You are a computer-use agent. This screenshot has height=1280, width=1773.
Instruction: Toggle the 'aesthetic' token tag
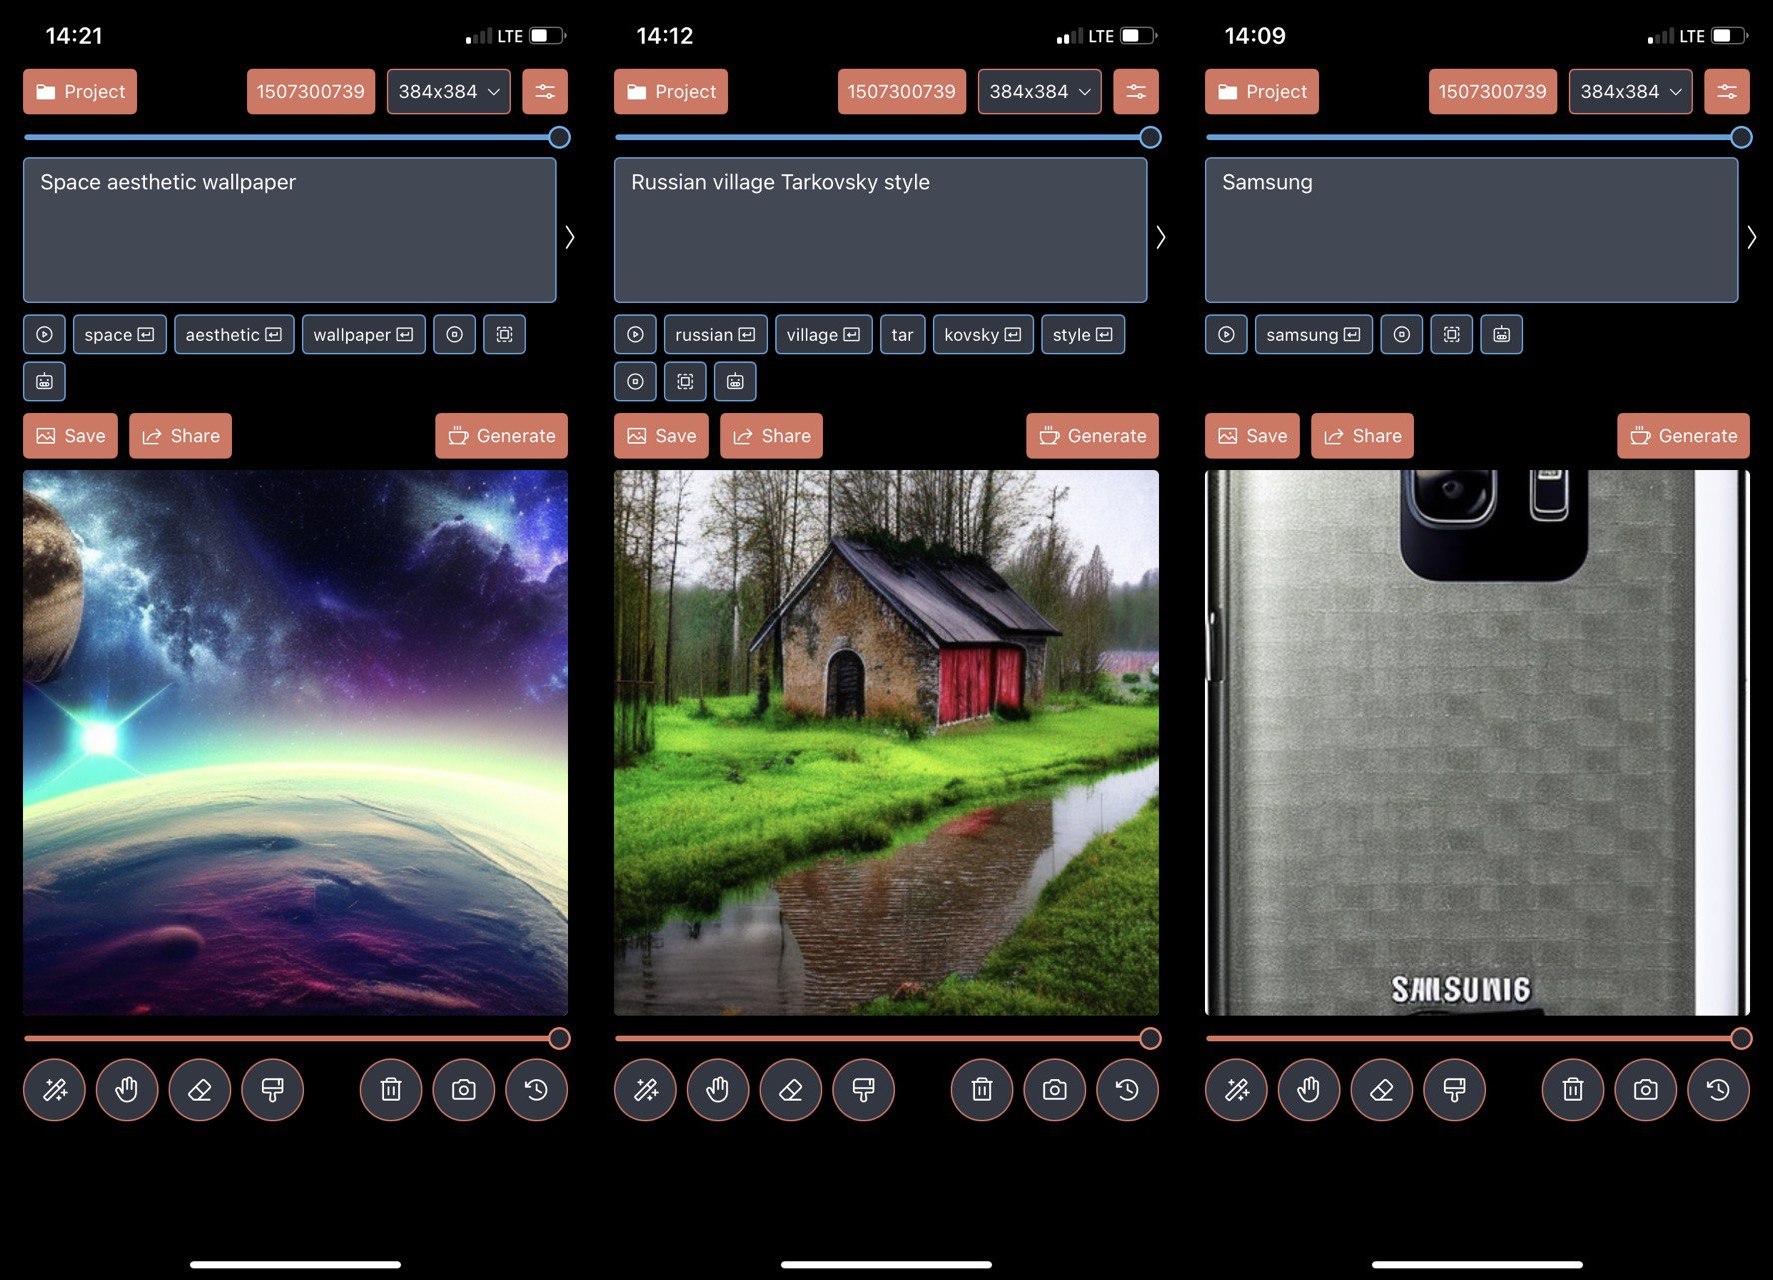pos(234,335)
